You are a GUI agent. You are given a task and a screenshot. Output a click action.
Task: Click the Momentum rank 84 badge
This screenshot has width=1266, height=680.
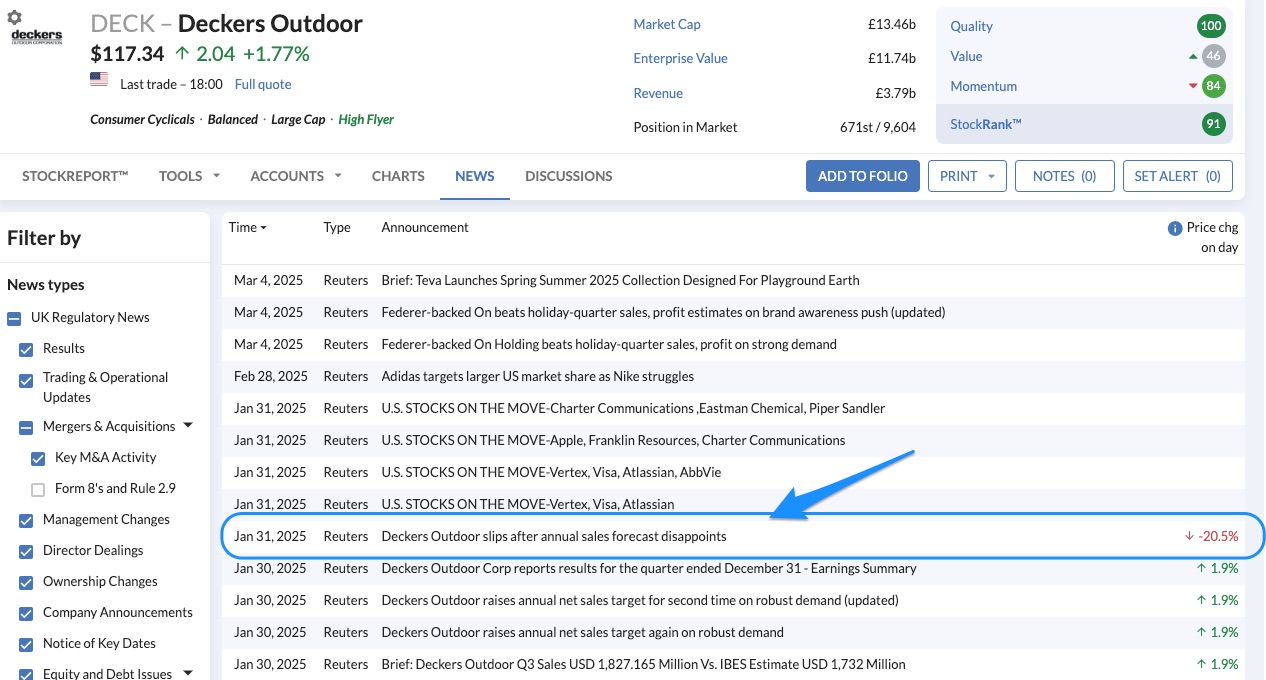click(x=1214, y=86)
